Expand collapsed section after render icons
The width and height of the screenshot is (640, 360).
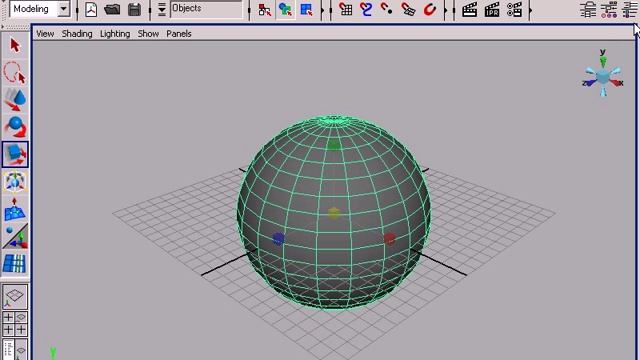pos(530,9)
